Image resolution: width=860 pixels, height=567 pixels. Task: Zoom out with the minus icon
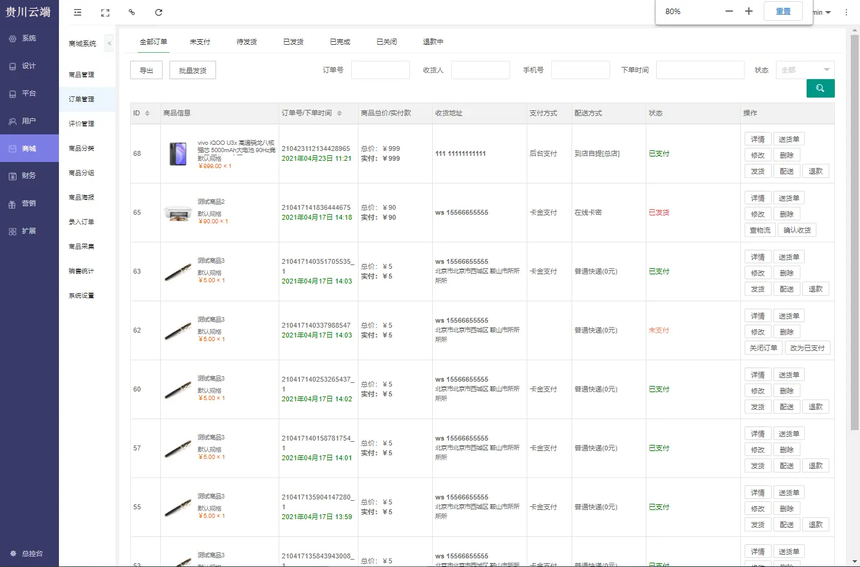[x=729, y=12]
